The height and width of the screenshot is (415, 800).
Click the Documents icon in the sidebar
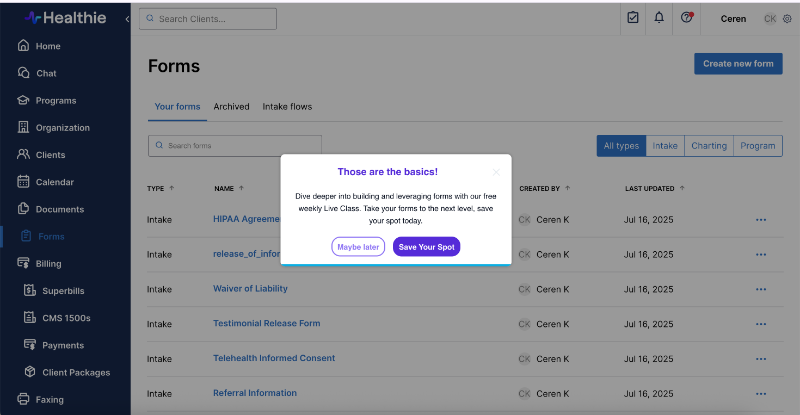23,208
